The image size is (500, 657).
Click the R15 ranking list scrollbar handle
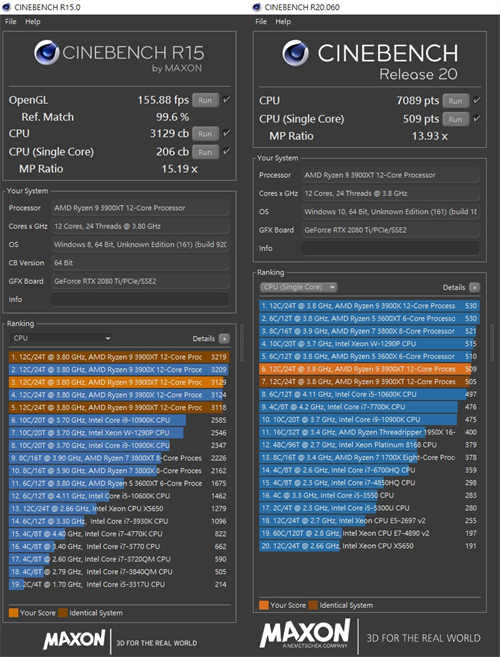[x=242, y=343]
